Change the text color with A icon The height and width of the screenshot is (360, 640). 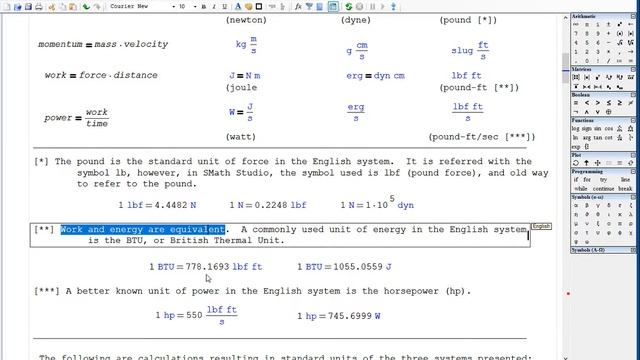click(238, 7)
